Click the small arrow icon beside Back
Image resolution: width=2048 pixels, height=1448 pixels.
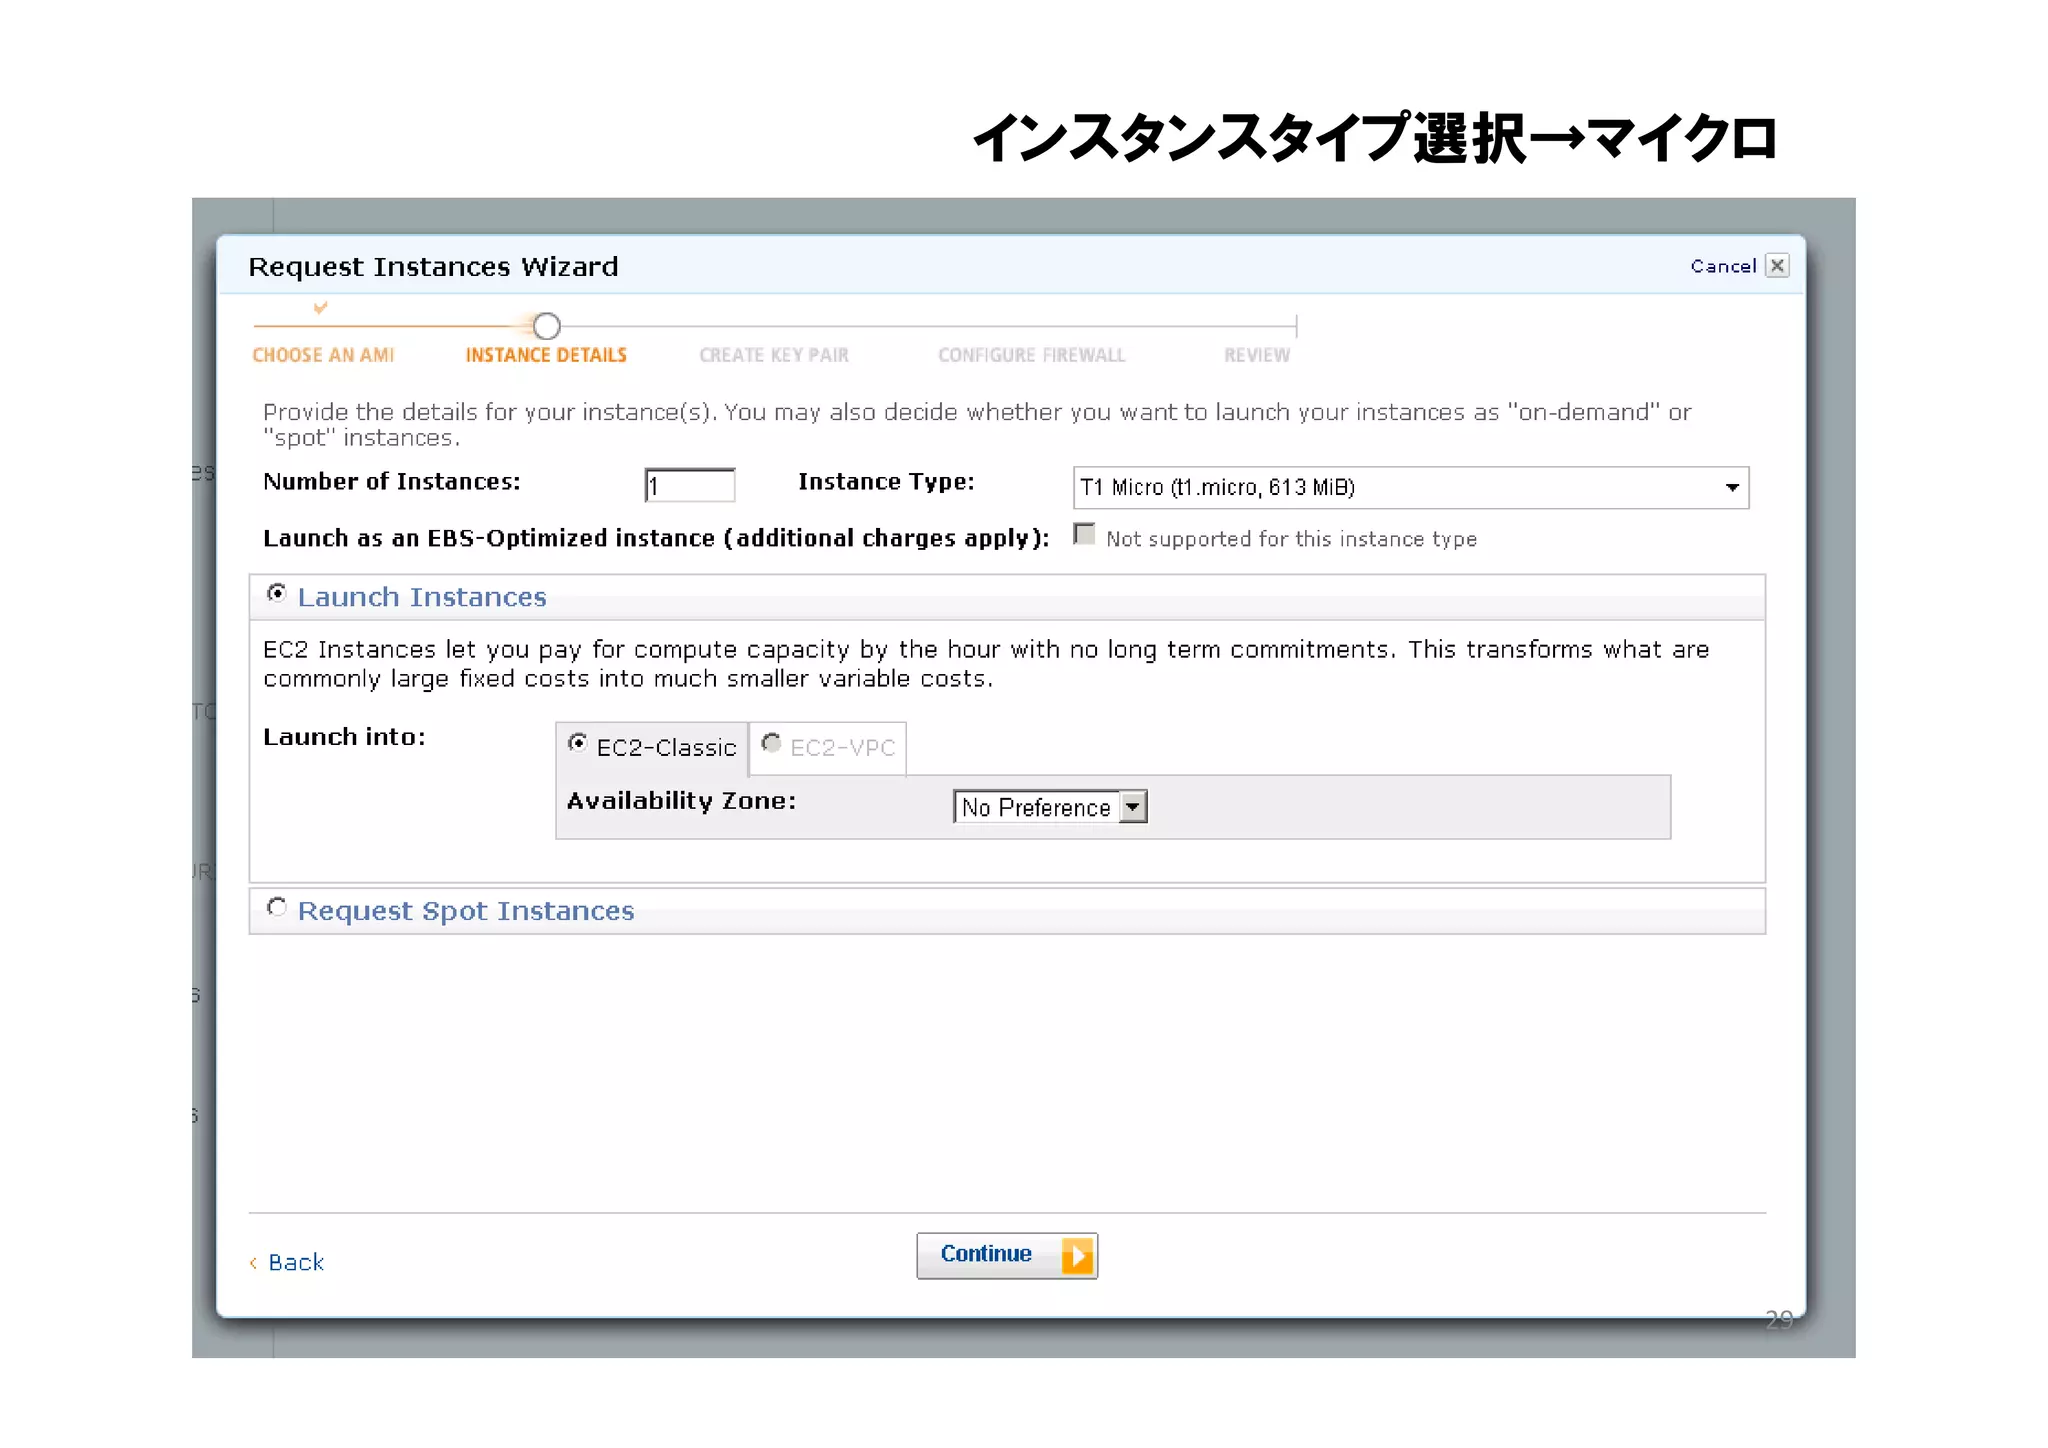[x=253, y=1263]
